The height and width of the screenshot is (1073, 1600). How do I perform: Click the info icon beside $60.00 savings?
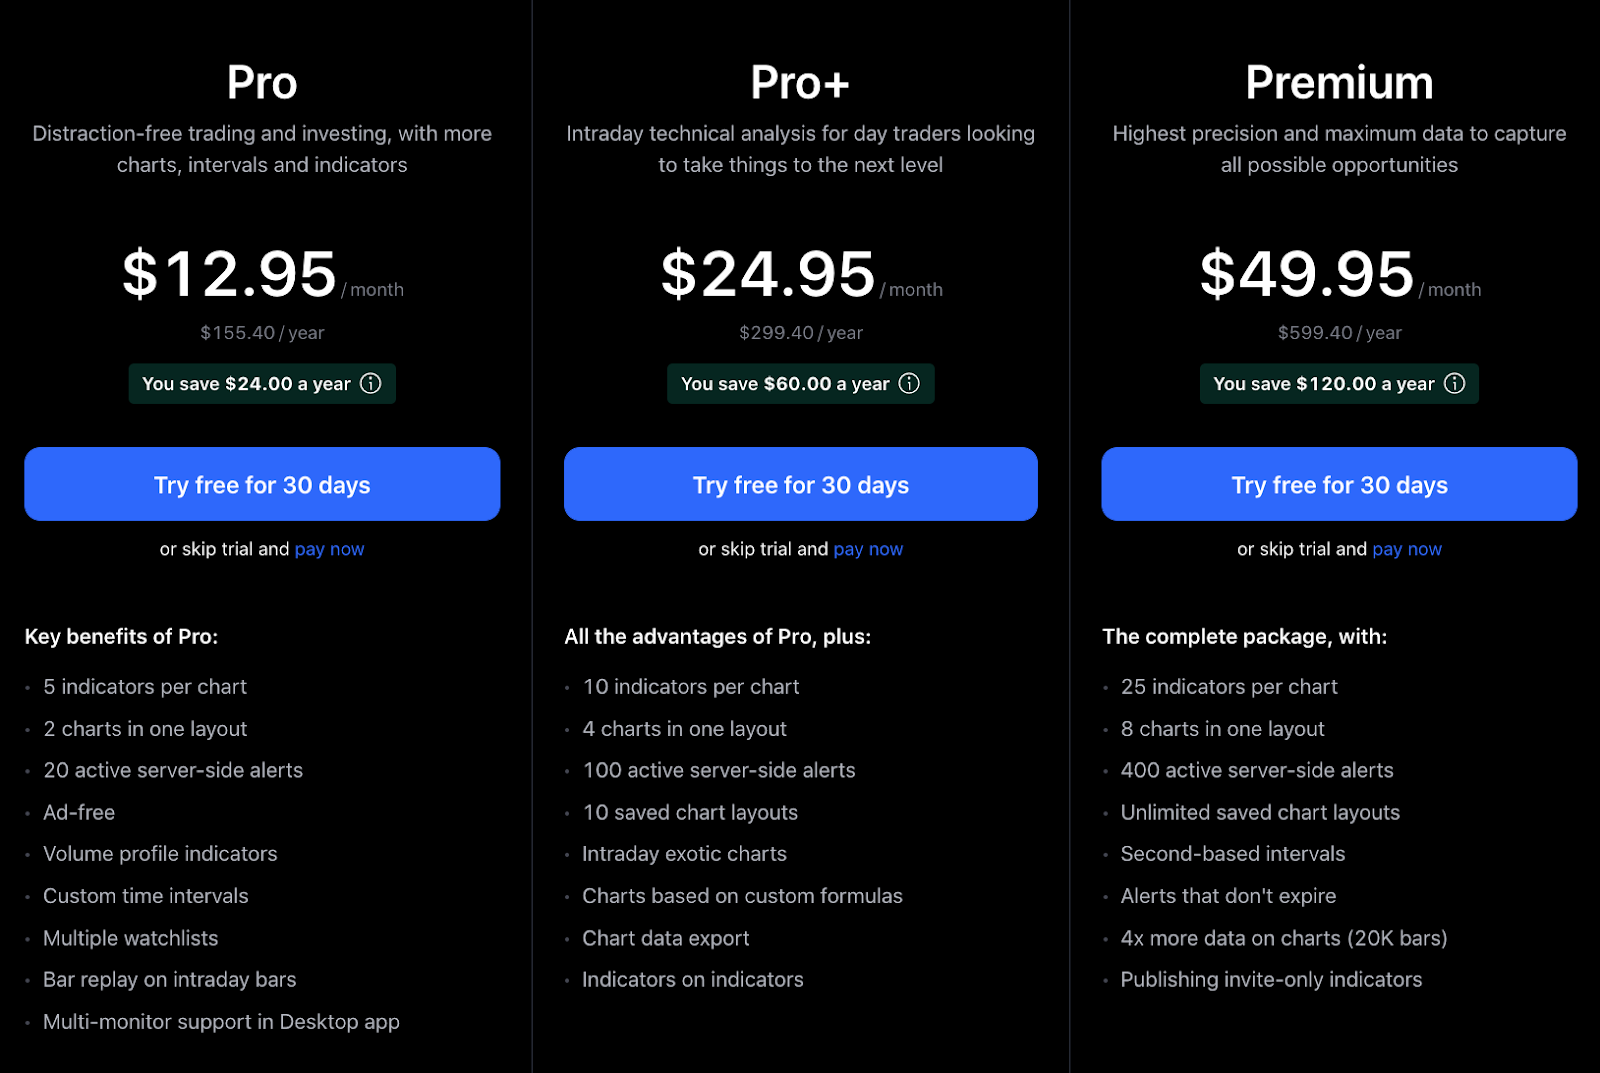coord(909,383)
